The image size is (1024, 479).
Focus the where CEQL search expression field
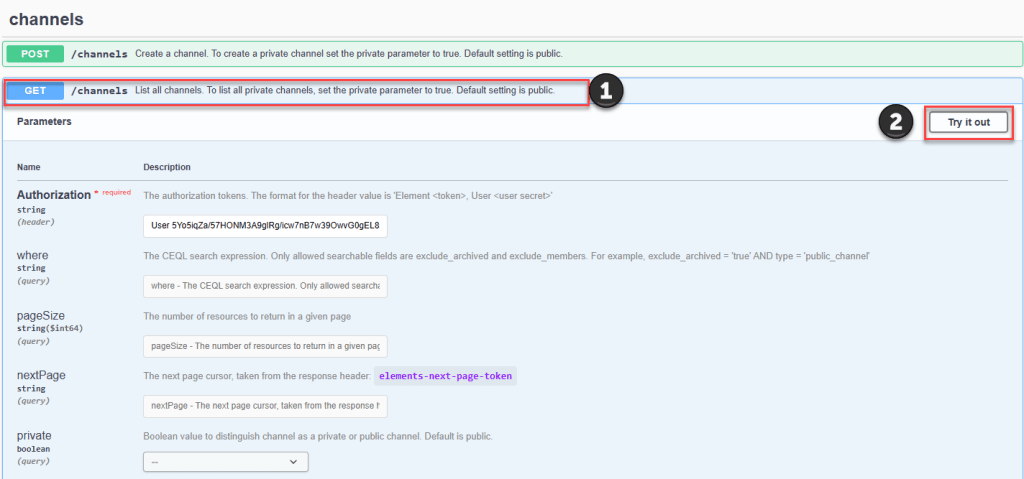point(265,286)
